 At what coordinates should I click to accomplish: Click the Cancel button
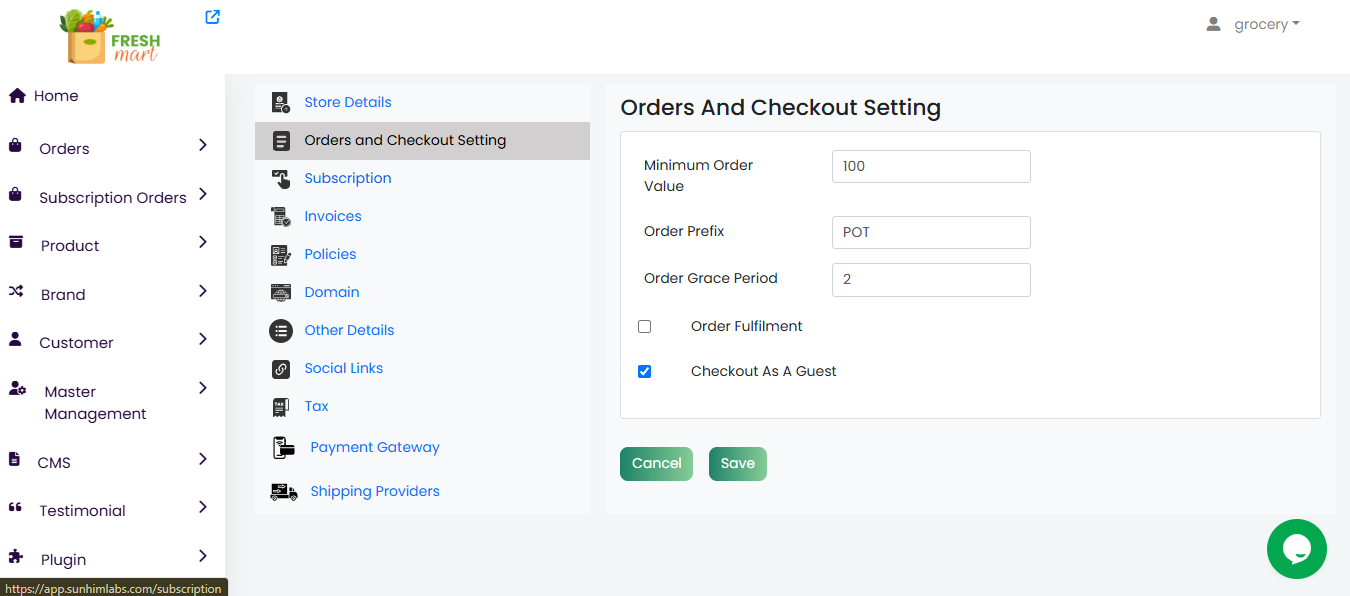(x=656, y=464)
